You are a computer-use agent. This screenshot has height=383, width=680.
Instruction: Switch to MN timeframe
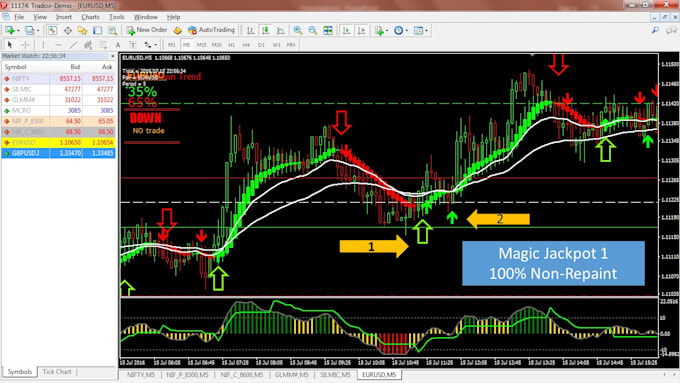291,45
